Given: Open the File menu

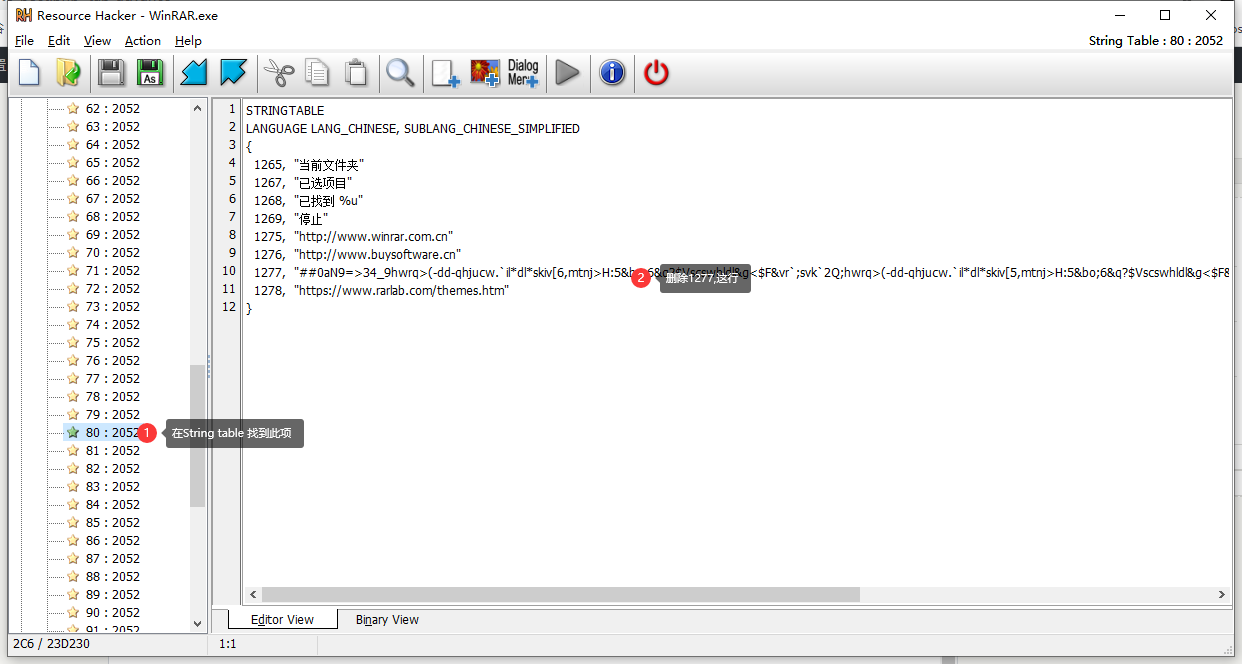Looking at the screenshot, I should (24, 41).
